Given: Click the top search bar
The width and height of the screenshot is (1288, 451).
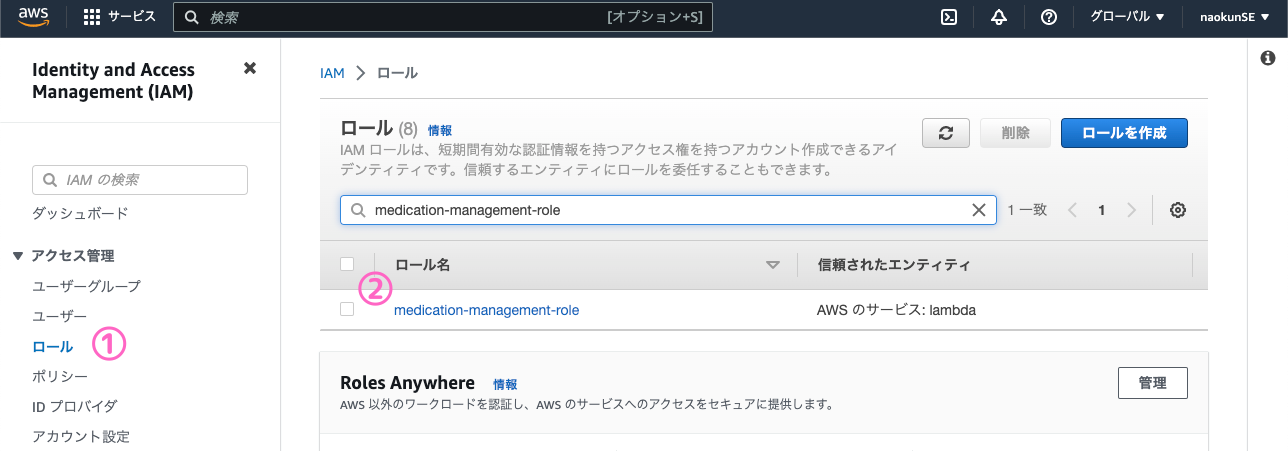Looking at the screenshot, I should click(443, 17).
